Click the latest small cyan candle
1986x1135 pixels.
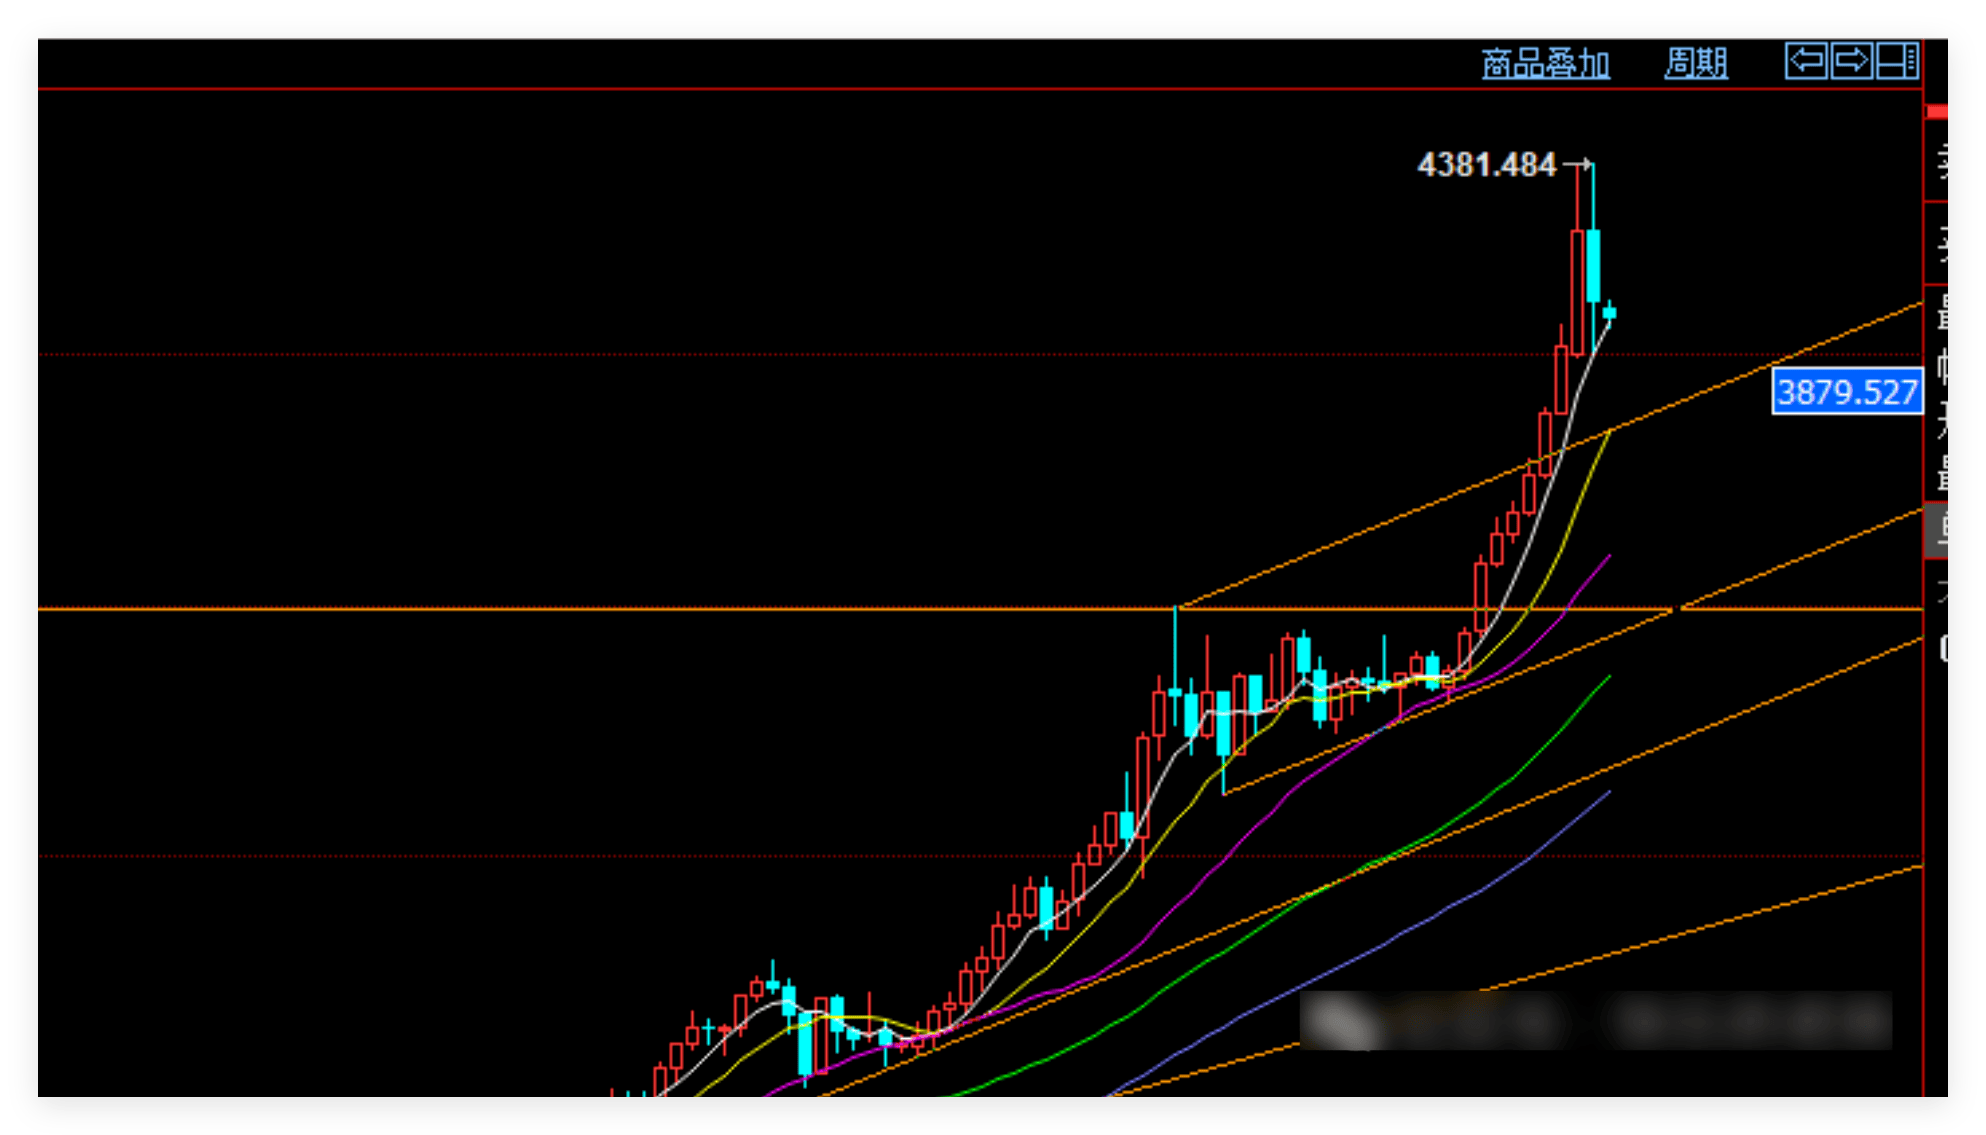coord(1609,313)
